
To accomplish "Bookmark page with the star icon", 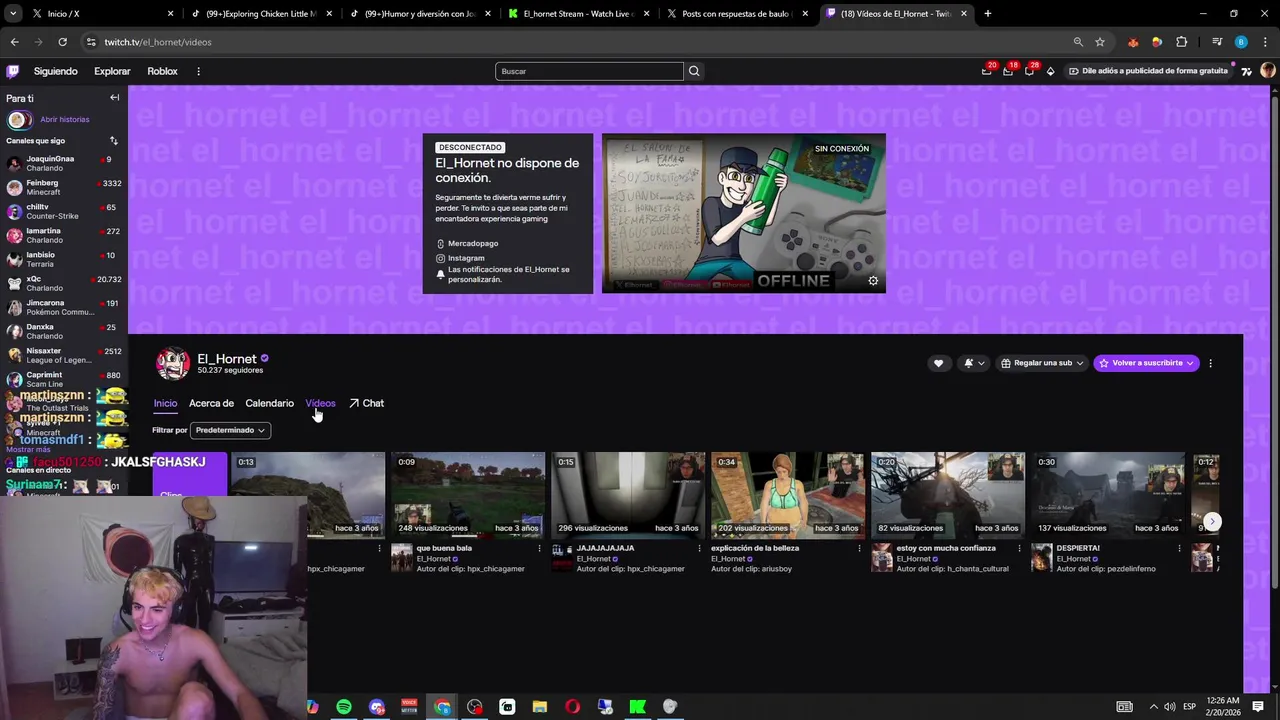I will [1100, 42].
